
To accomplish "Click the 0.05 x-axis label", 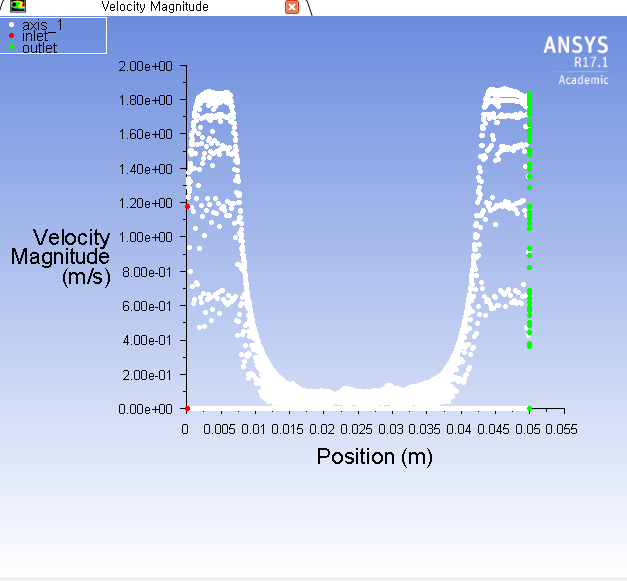I will [x=528, y=429].
